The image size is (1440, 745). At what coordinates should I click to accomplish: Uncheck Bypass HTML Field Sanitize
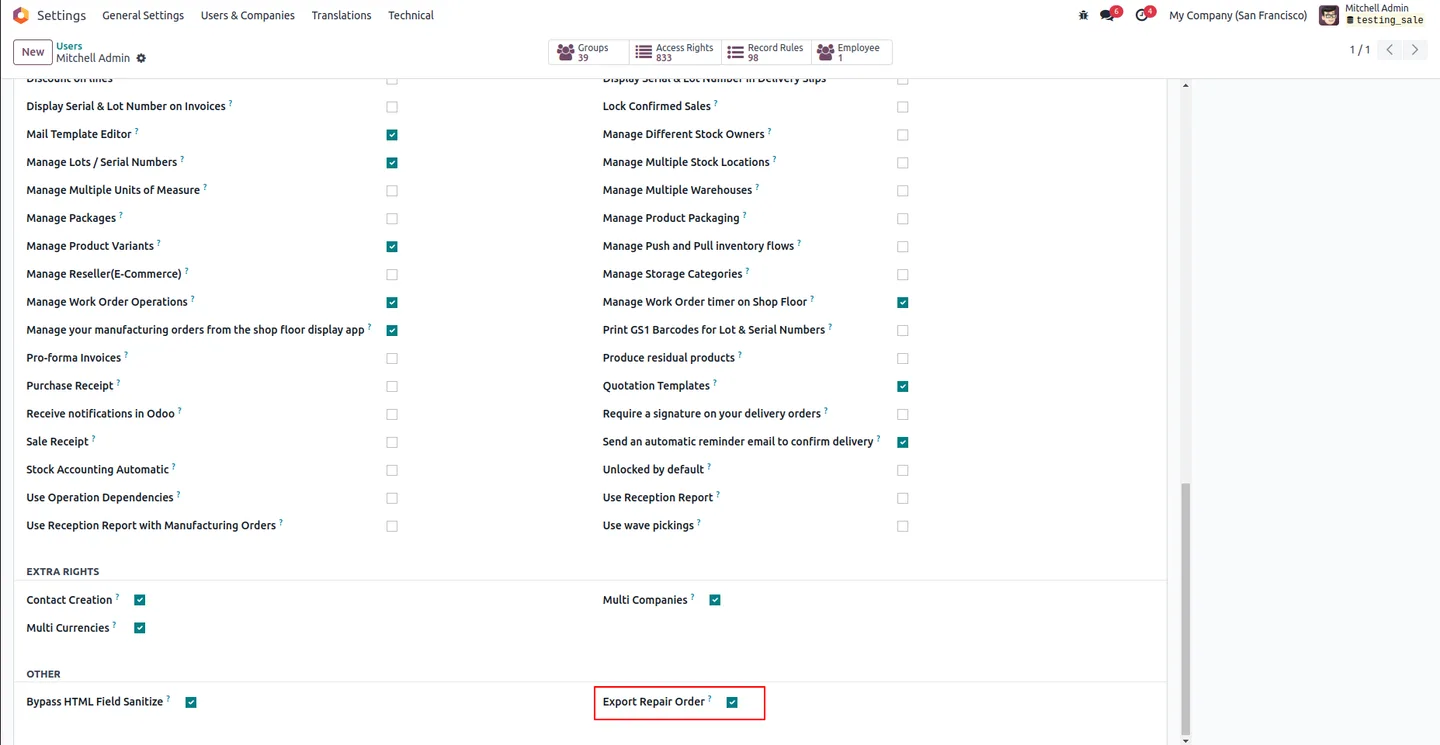[x=191, y=703]
